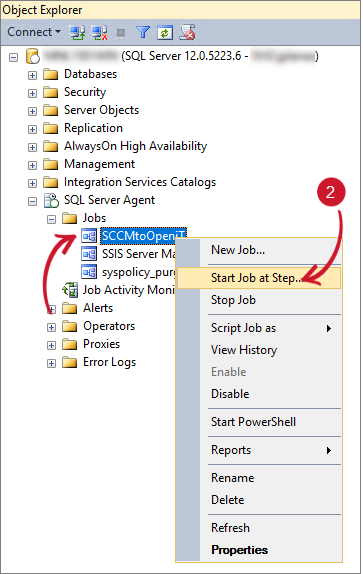
Task: Select the SSIS Server Maintenance job
Action: pyautogui.click(x=138, y=254)
